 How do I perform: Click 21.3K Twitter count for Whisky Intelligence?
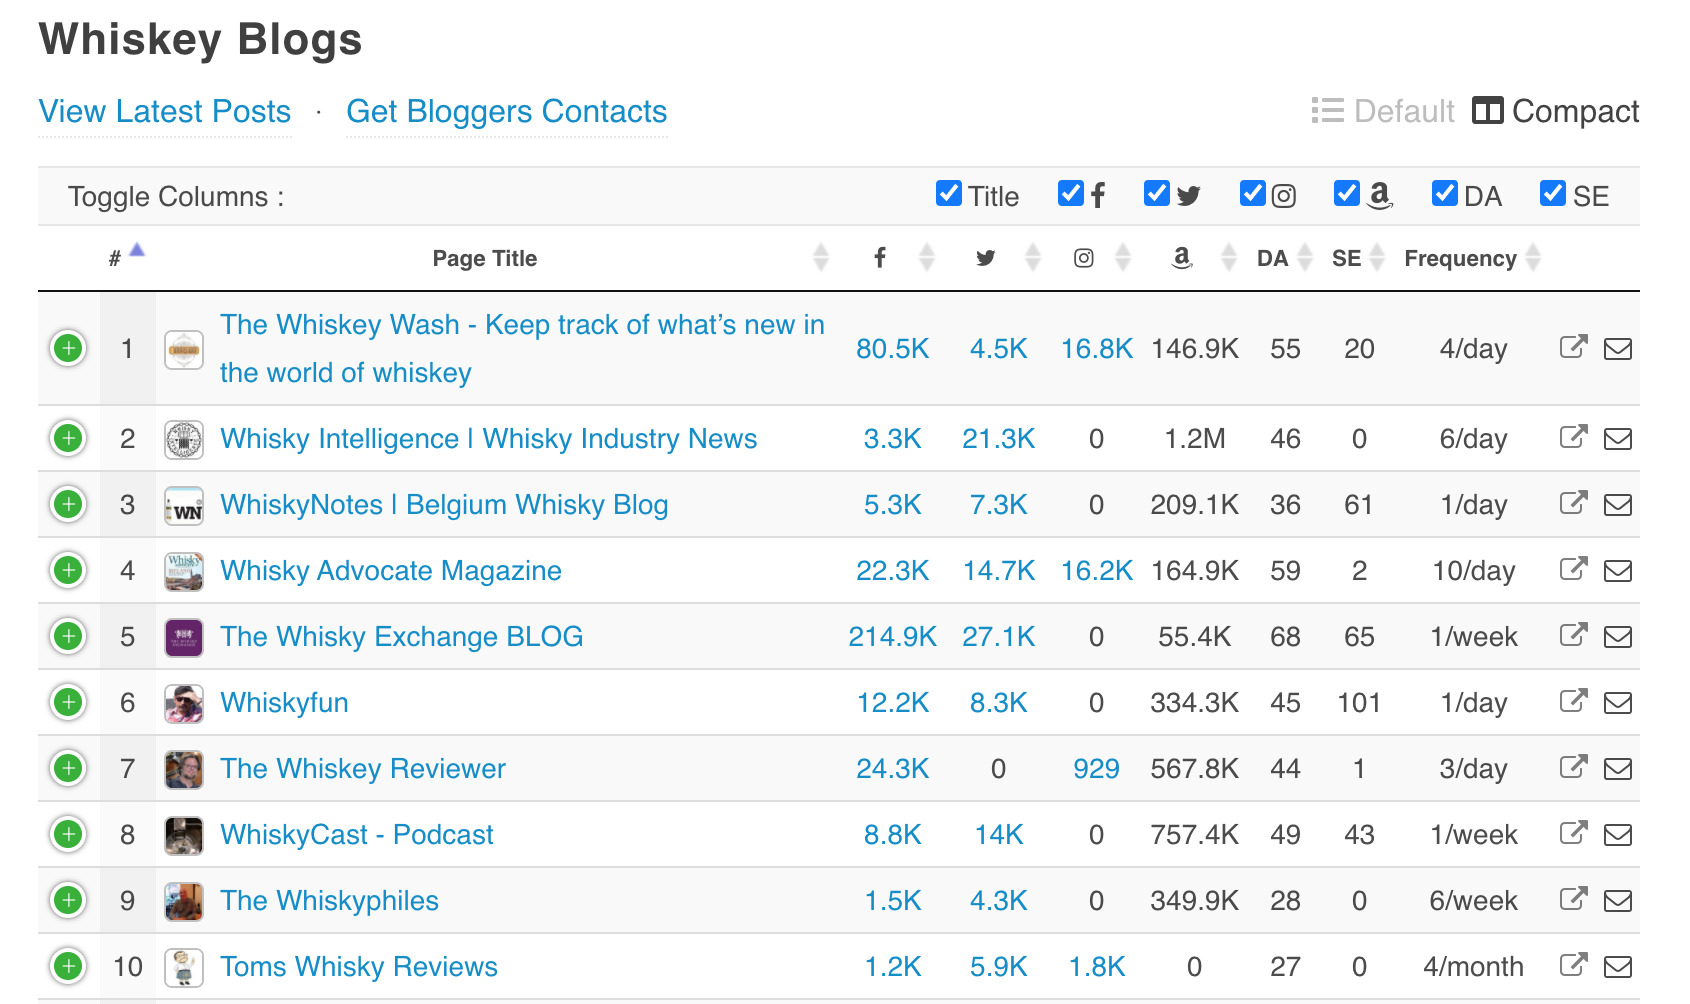pos(998,438)
